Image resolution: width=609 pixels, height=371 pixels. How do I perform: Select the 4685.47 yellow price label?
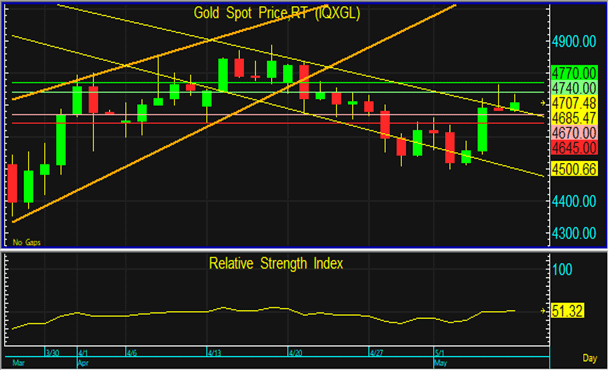[x=574, y=118]
